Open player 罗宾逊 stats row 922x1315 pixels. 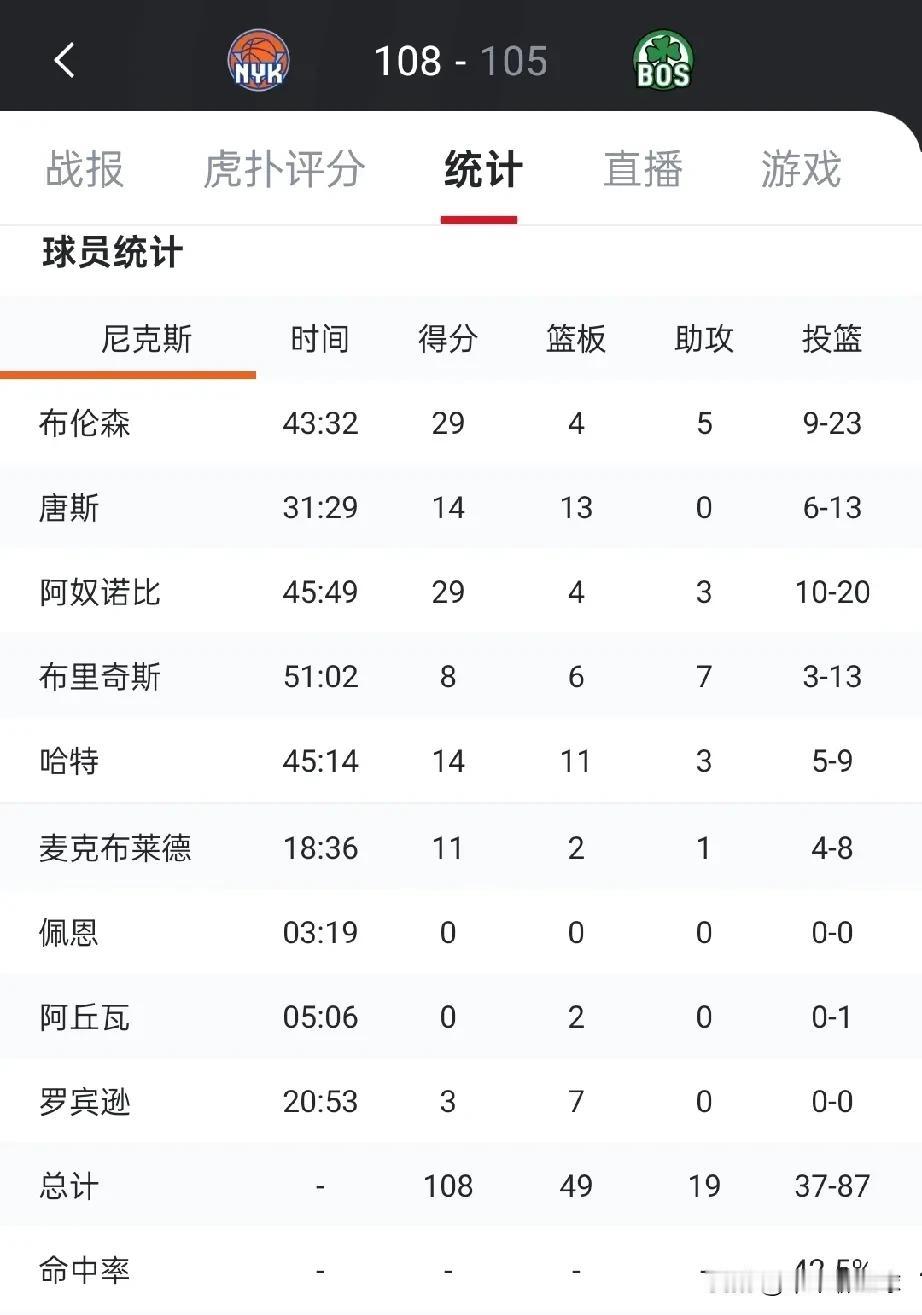[461, 1102]
